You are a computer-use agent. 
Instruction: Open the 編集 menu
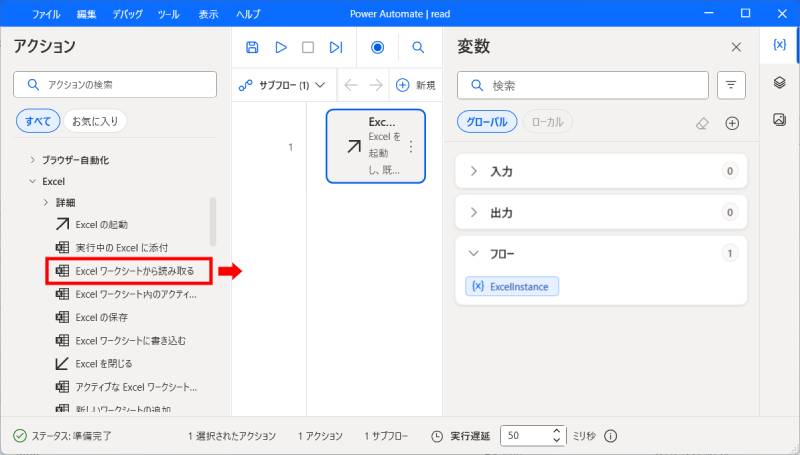(86, 14)
